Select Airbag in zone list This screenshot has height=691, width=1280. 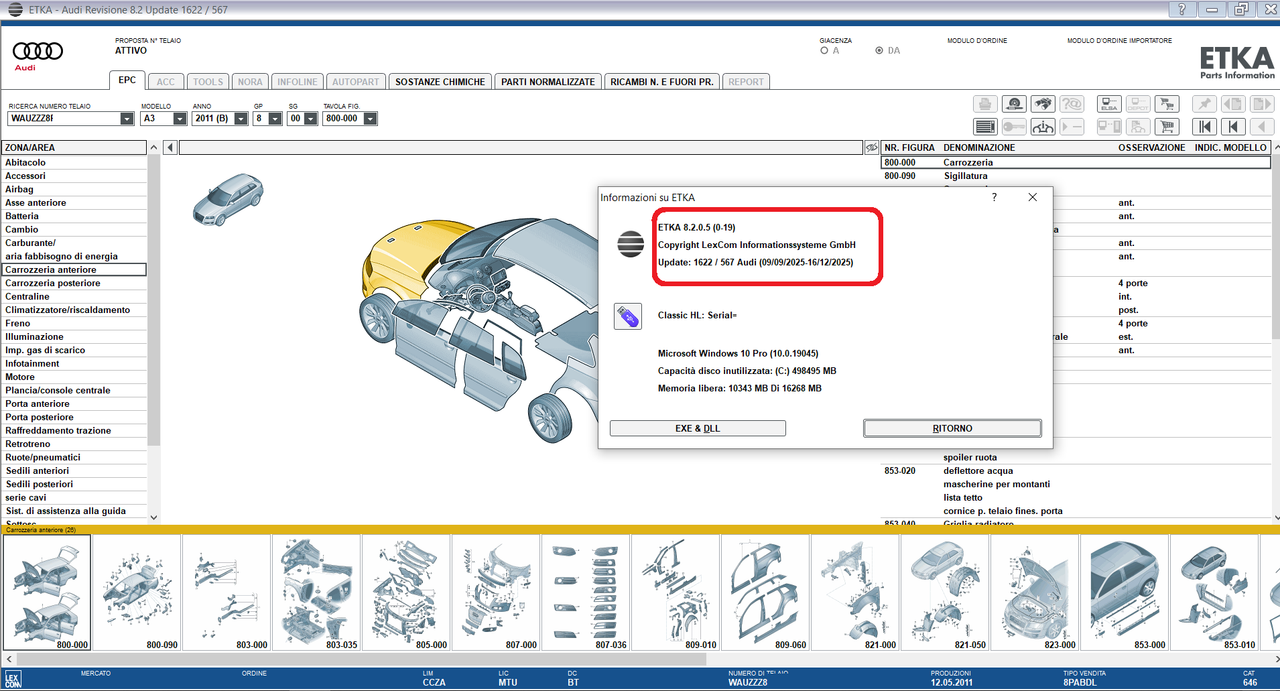pyautogui.click(x=73, y=189)
